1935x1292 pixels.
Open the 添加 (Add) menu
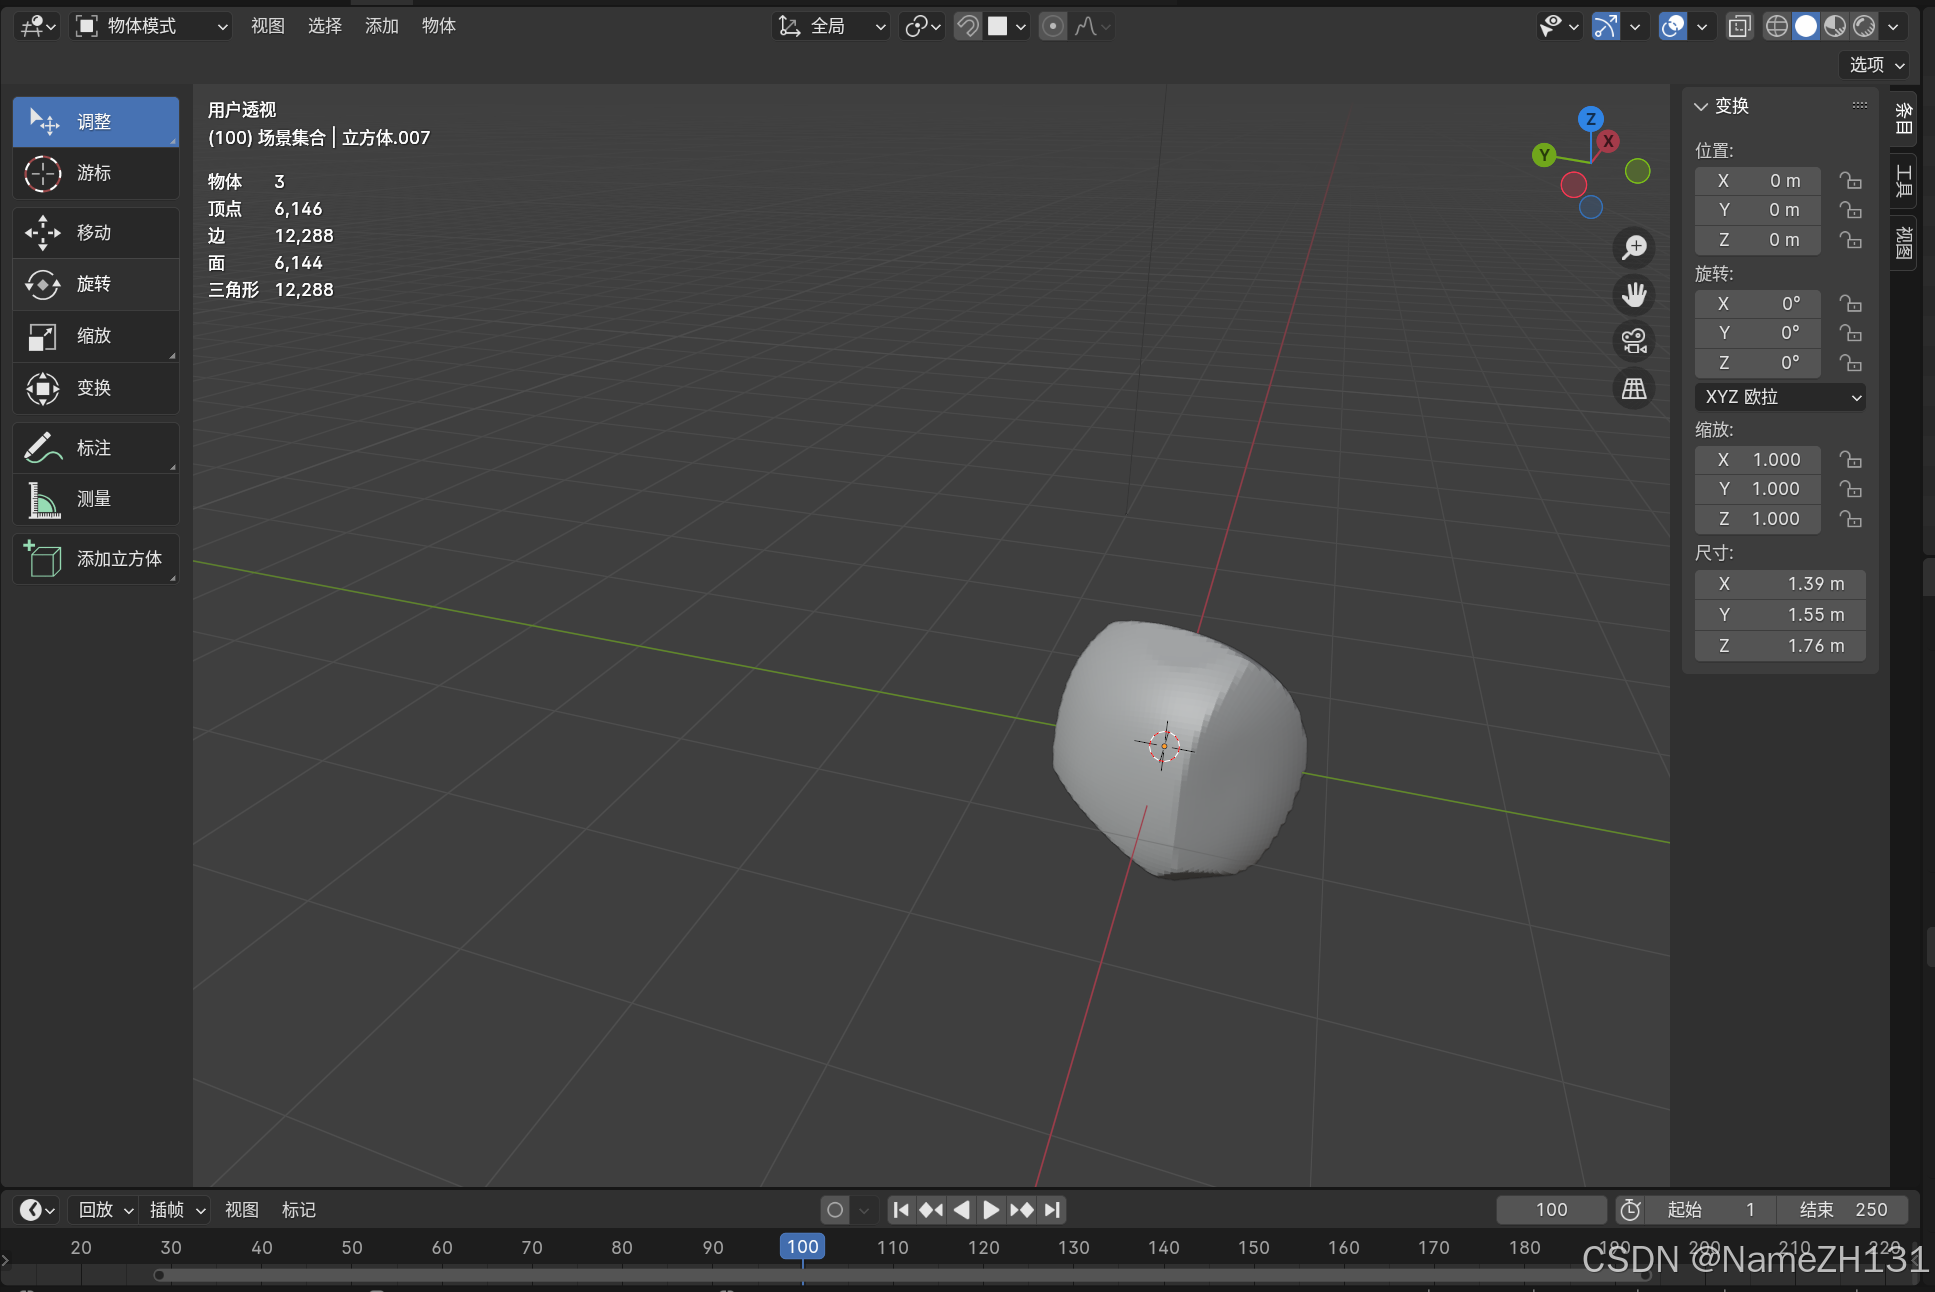381,26
